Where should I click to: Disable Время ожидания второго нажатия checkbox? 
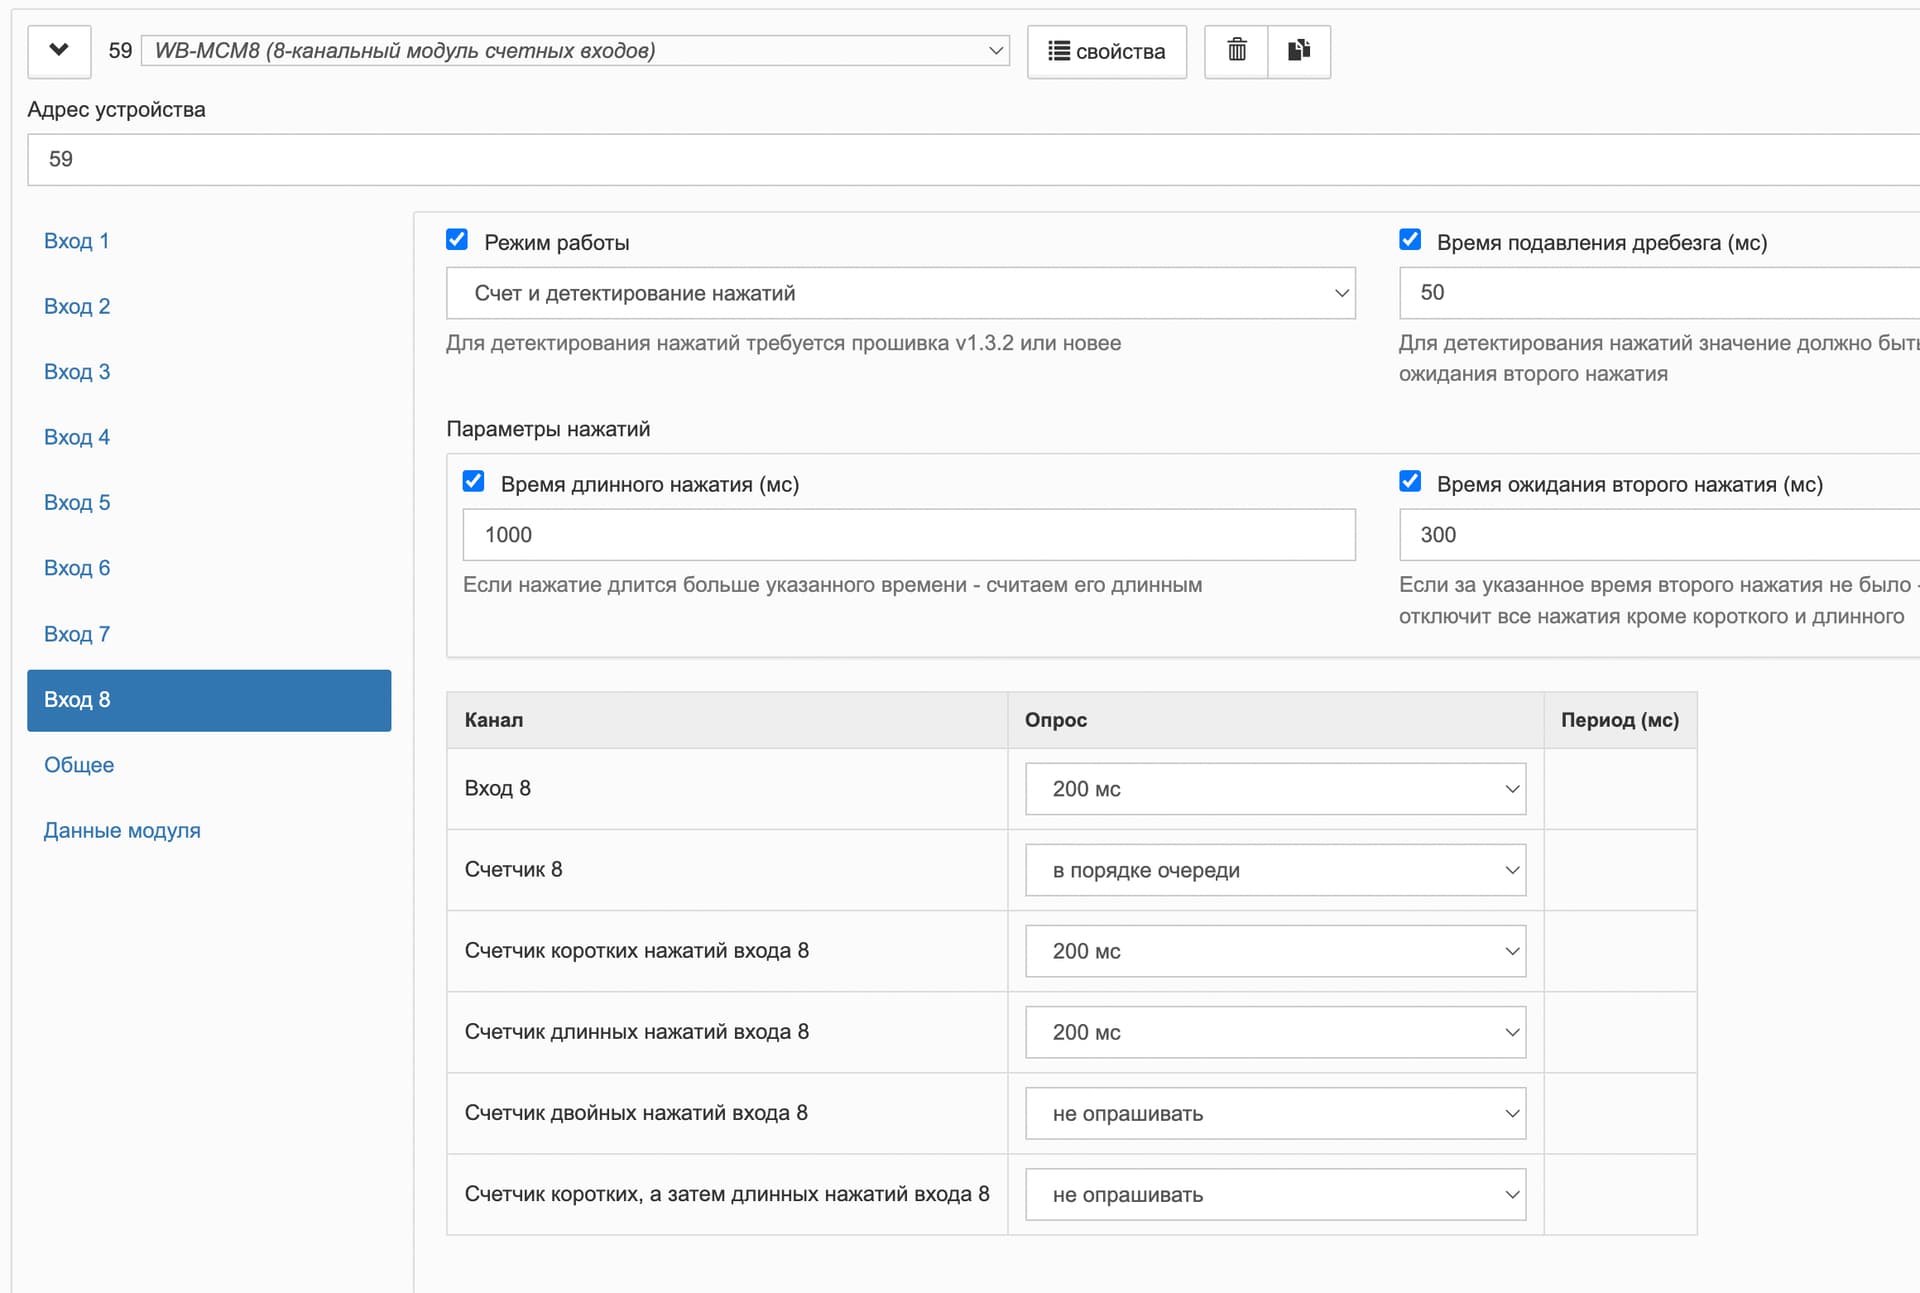(x=1410, y=482)
